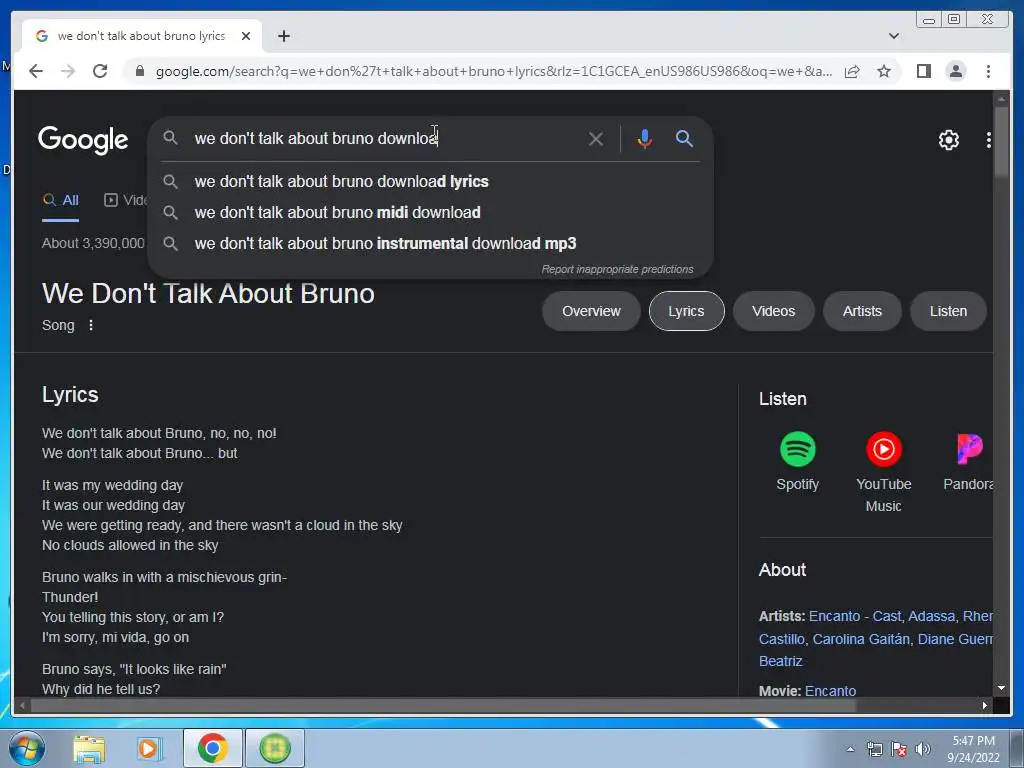The height and width of the screenshot is (768, 1024).
Task: Open the taskbar clock showing 5:47 PM
Action: click(x=973, y=748)
